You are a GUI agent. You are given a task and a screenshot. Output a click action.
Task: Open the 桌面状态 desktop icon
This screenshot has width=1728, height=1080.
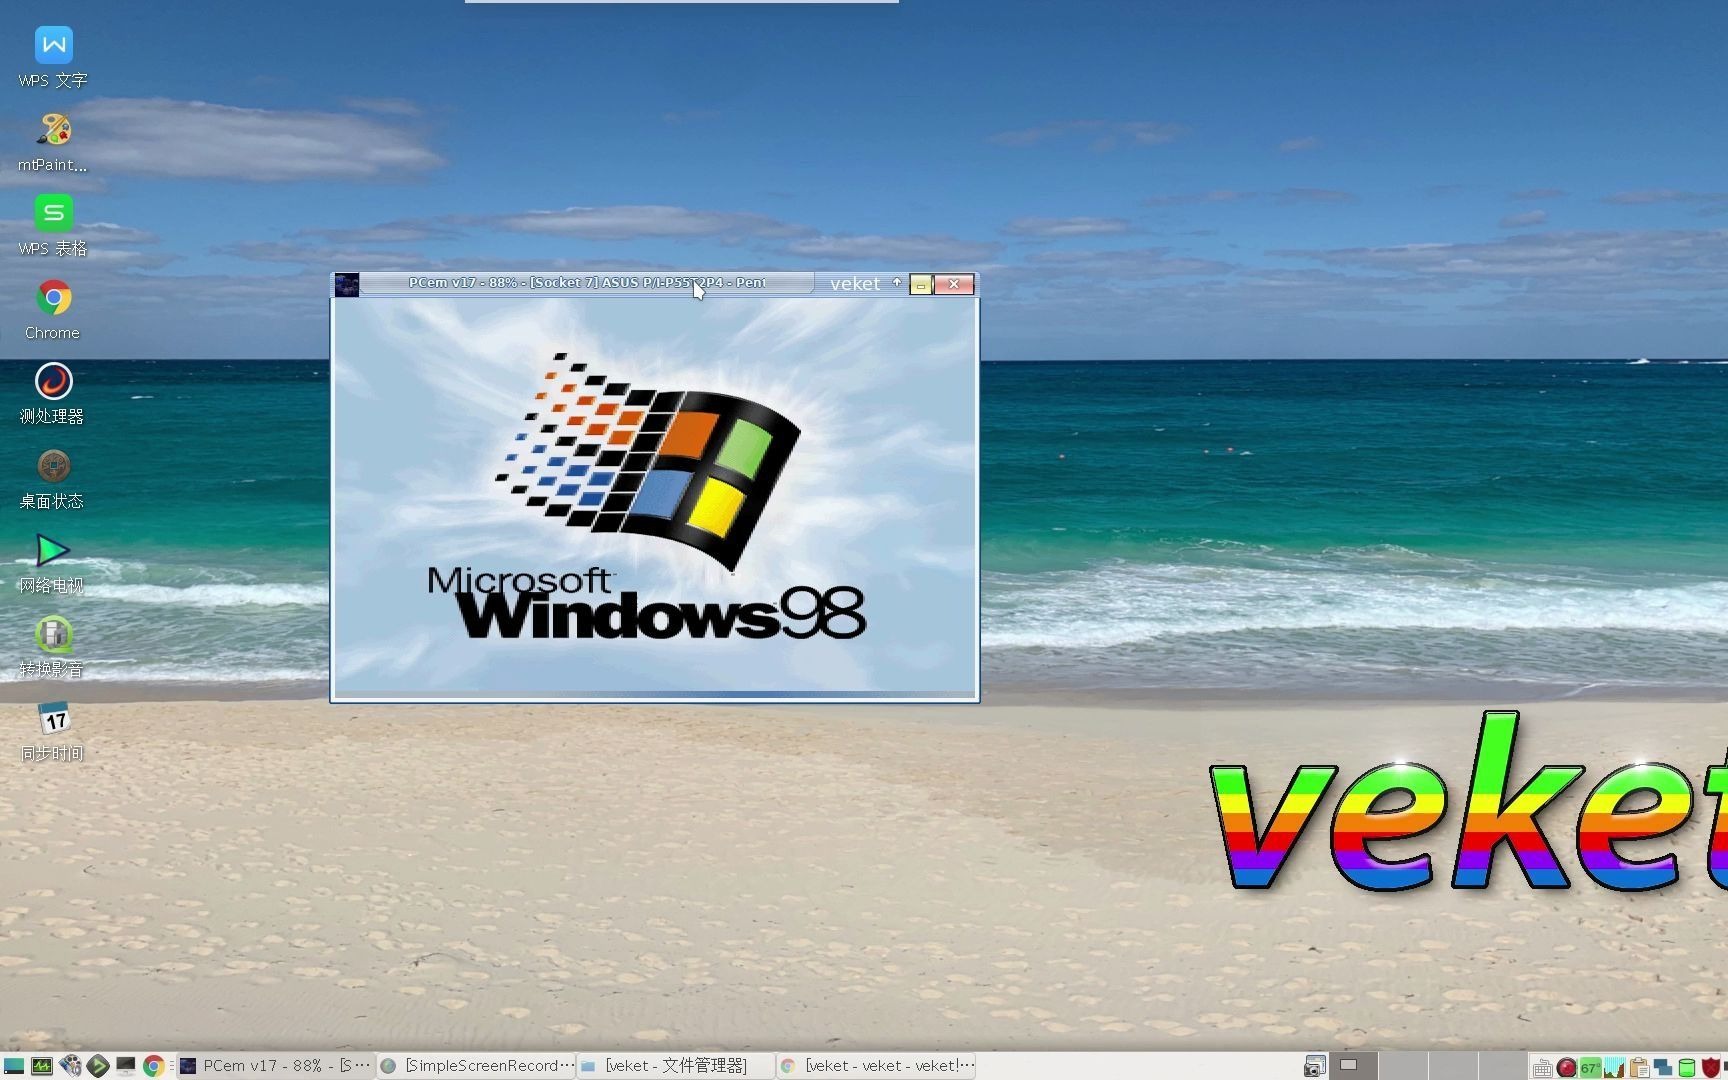point(53,480)
